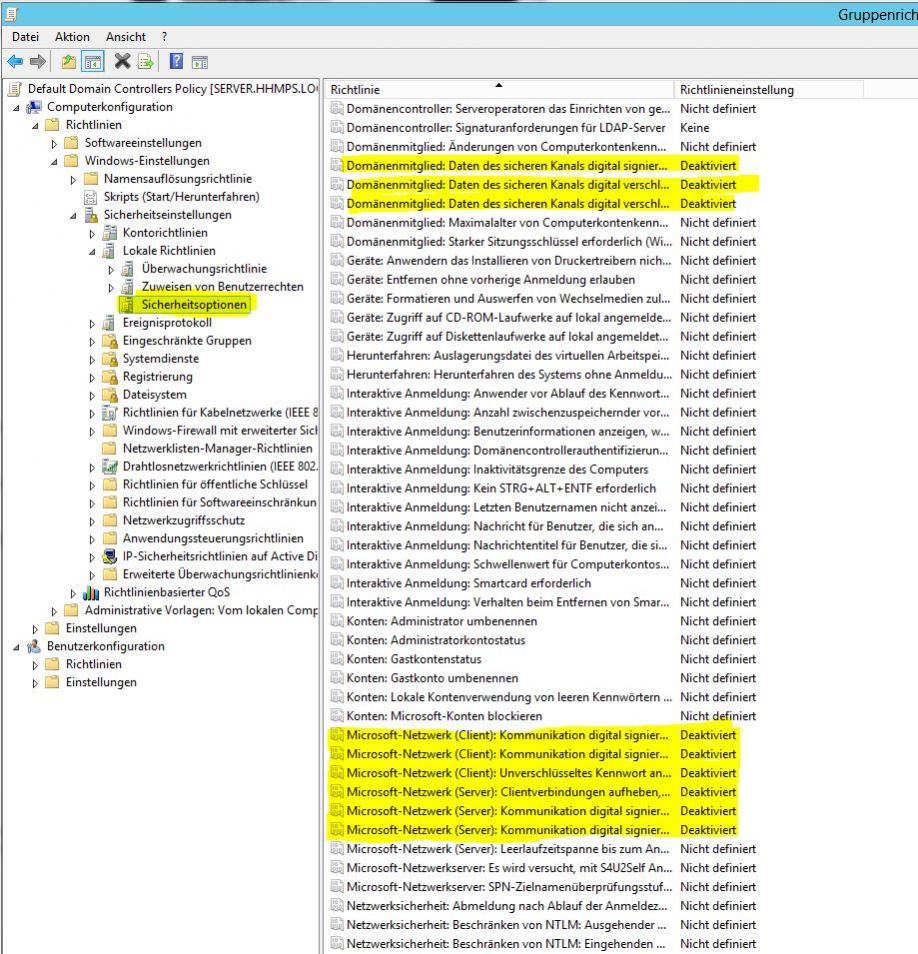The width and height of the screenshot is (918, 954).
Task: Select Netzwerklisten-Manager-Richtlinien in the tree
Action: 218,448
